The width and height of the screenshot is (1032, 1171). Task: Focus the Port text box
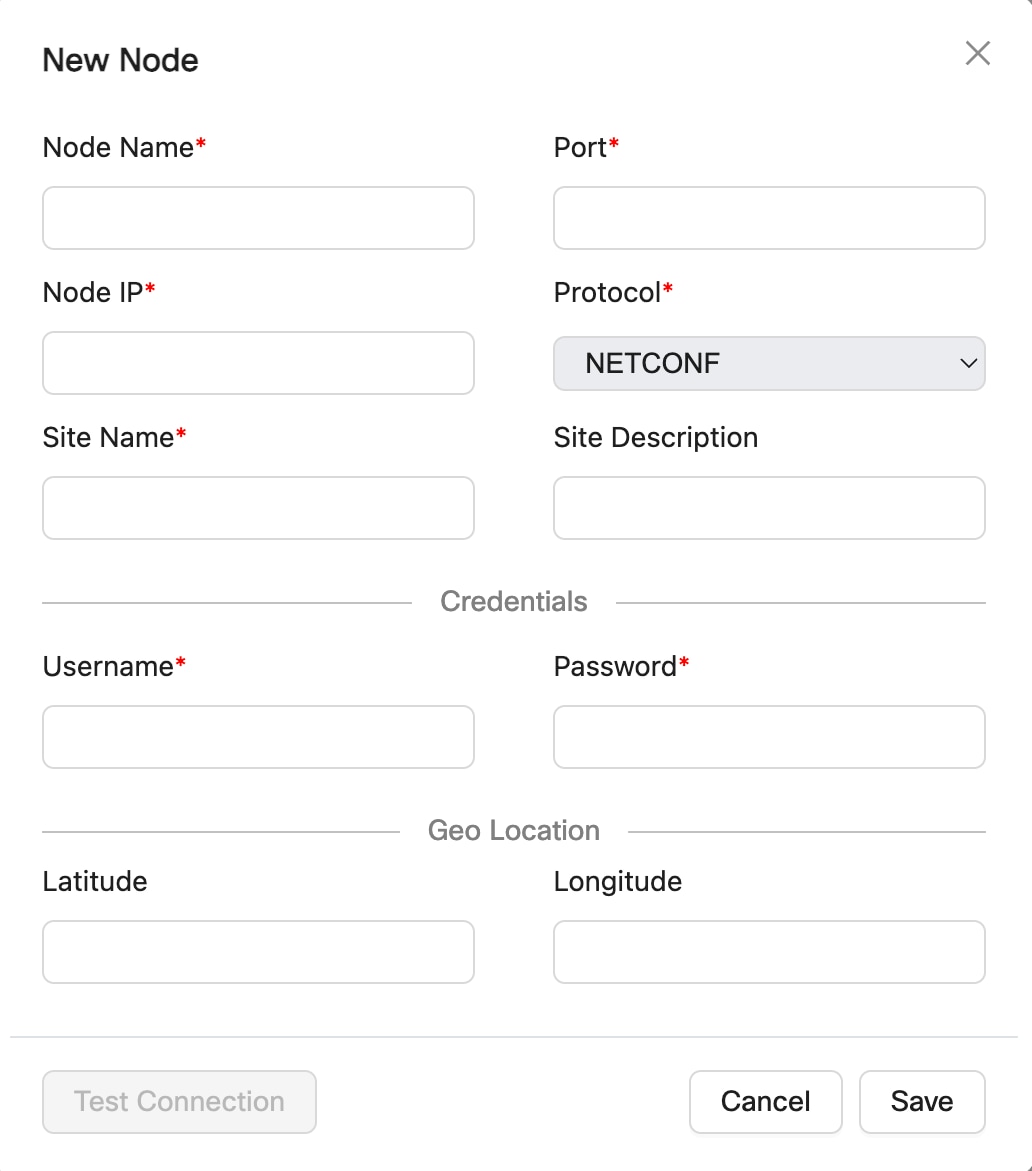pyautogui.click(x=769, y=218)
